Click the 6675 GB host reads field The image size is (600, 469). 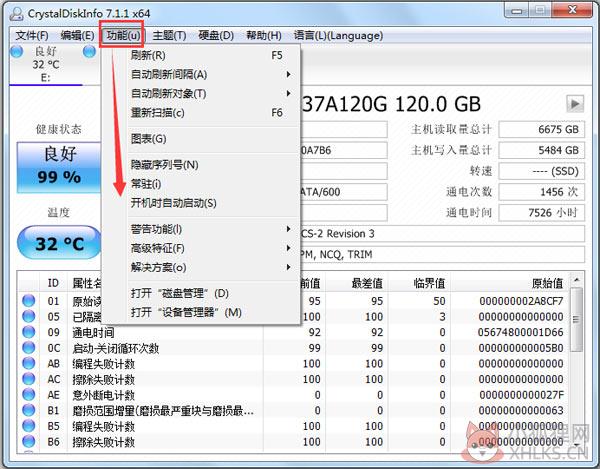pyautogui.click(x=541, y=129)
